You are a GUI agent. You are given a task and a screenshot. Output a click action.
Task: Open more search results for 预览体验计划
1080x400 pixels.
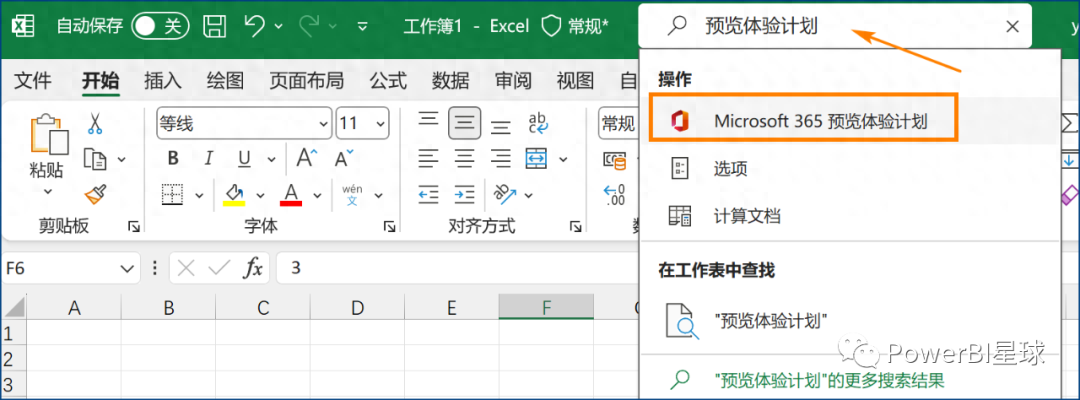click(849, 380)
